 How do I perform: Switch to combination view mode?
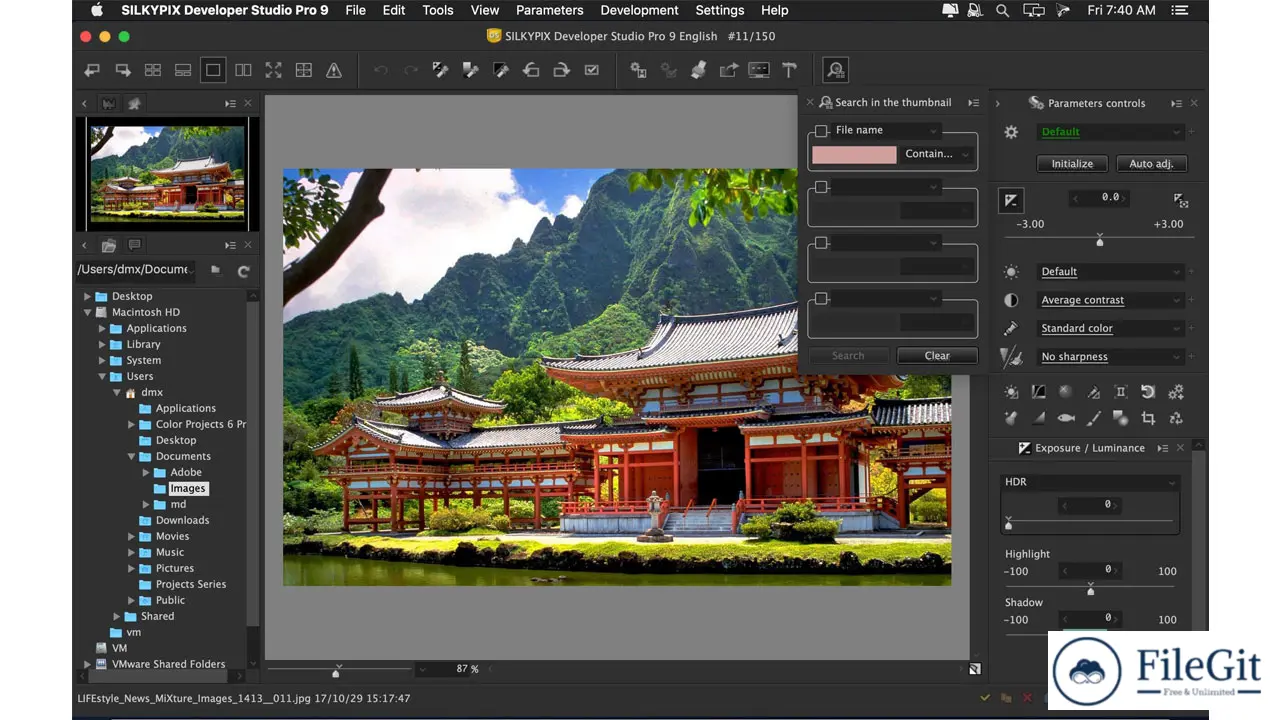[x=183, y=70]
